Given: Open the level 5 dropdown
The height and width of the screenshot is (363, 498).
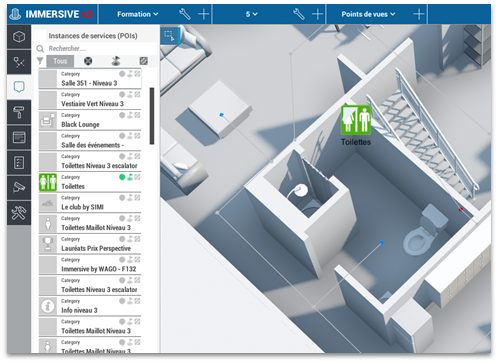Looking at the screenshot, I should click(252, 14).
